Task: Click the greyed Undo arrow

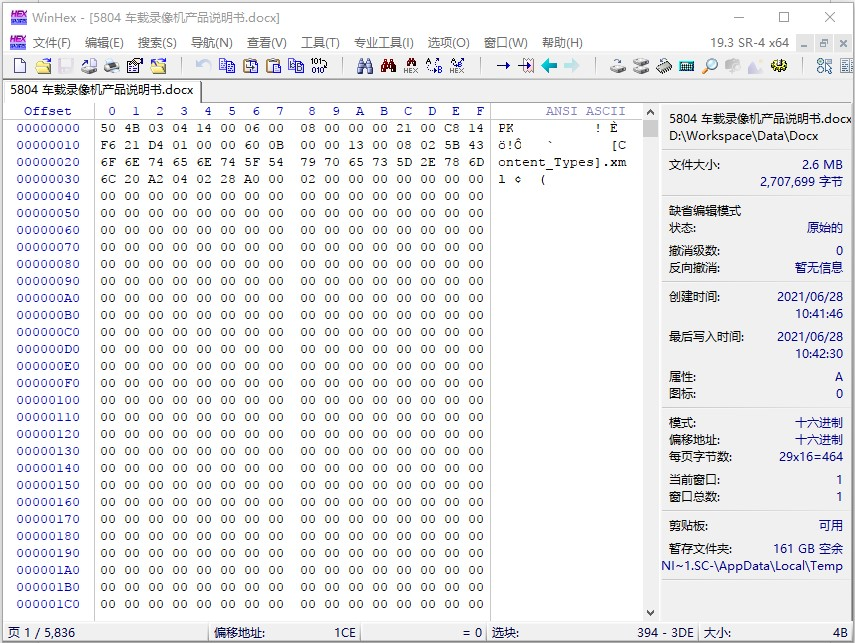Action: (203, 66)
